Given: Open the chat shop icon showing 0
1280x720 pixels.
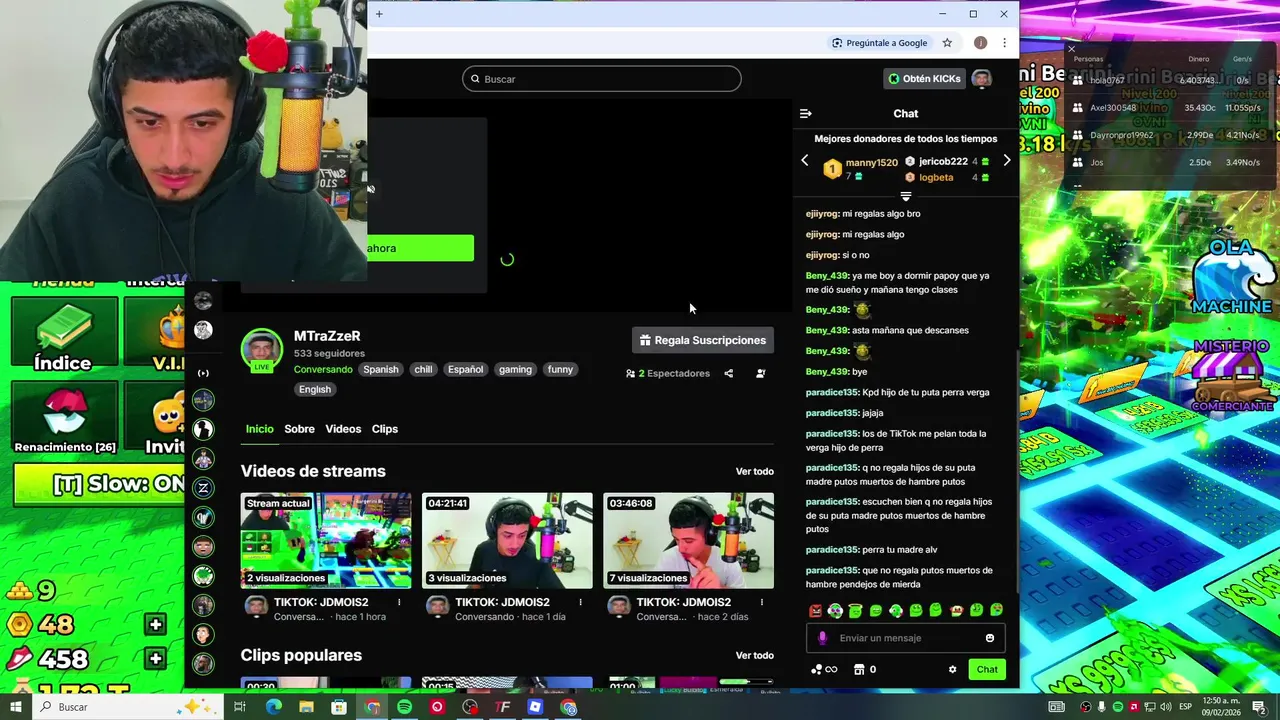Looking at the screenshot, I should (865, 670).
